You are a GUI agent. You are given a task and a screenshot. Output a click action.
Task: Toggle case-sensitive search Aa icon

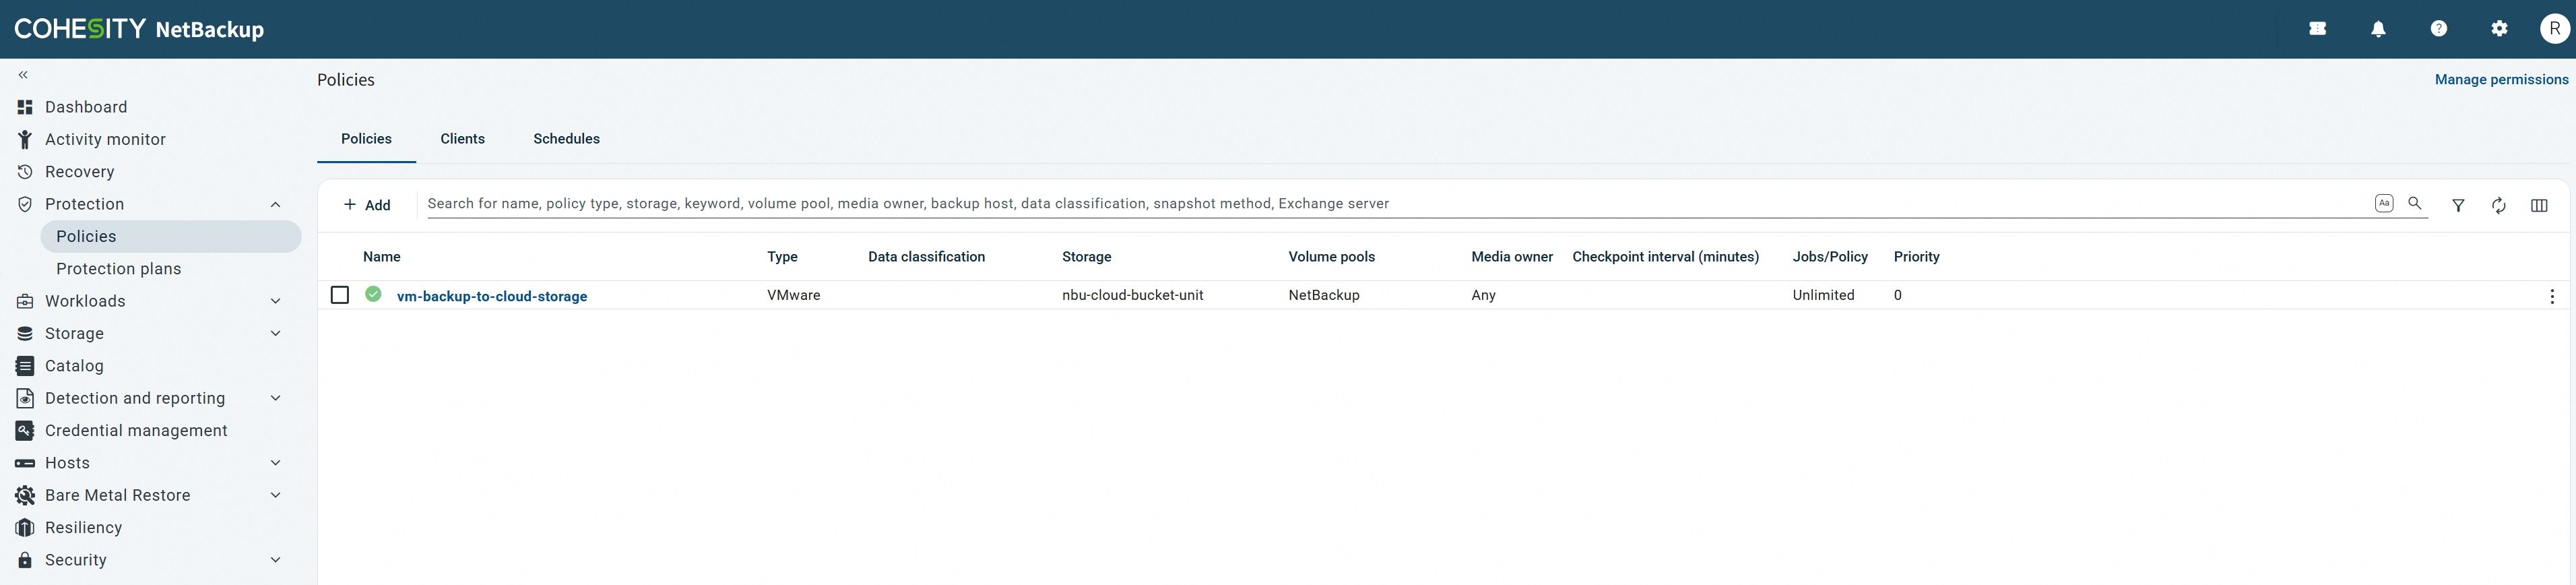(x=2384, y=203)
